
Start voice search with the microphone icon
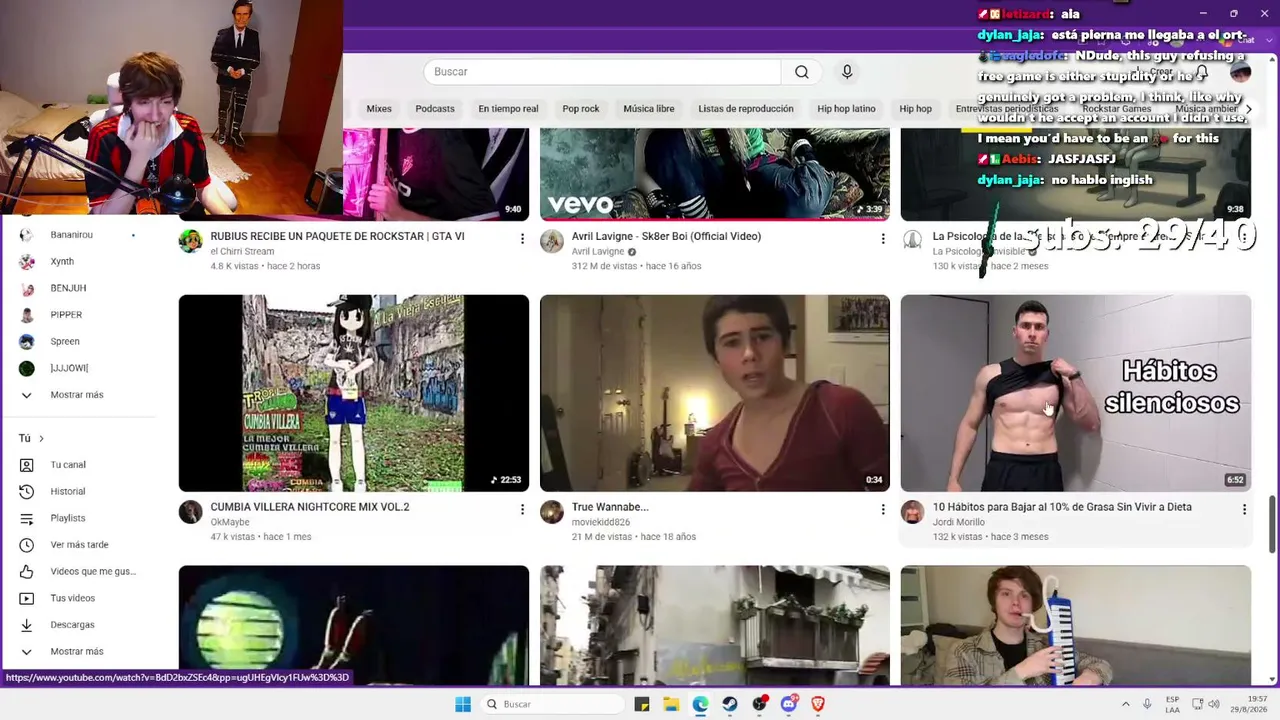pos(847,72)
